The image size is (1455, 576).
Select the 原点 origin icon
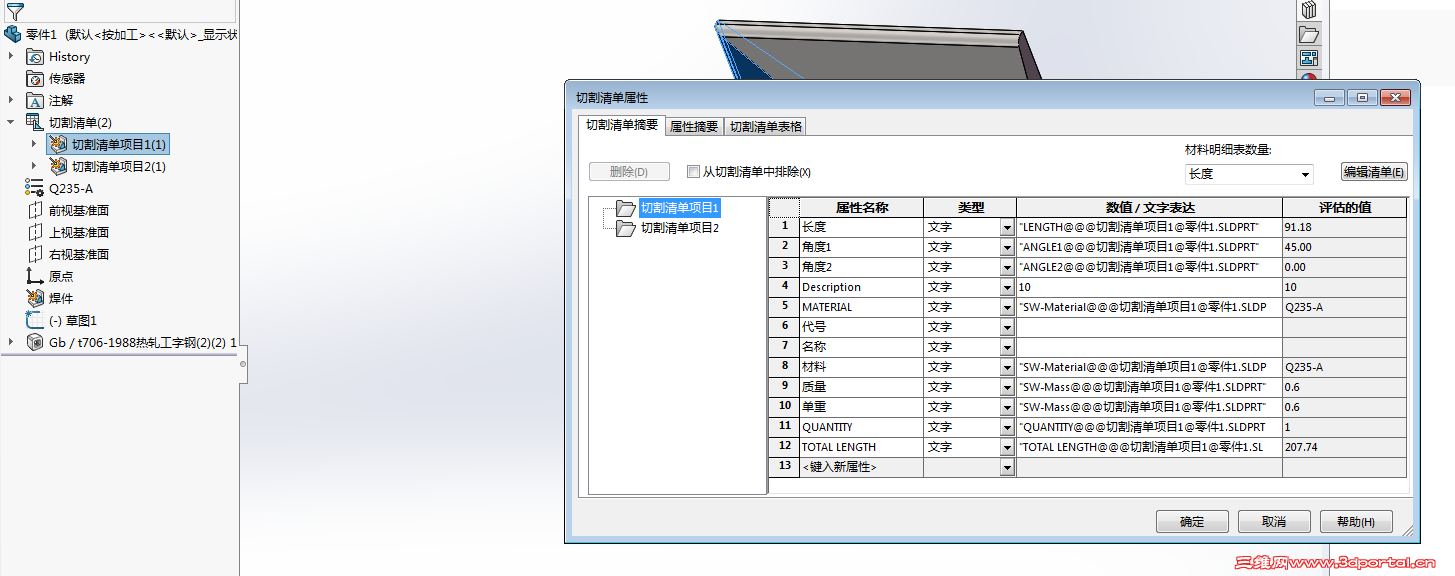[35, 277]
